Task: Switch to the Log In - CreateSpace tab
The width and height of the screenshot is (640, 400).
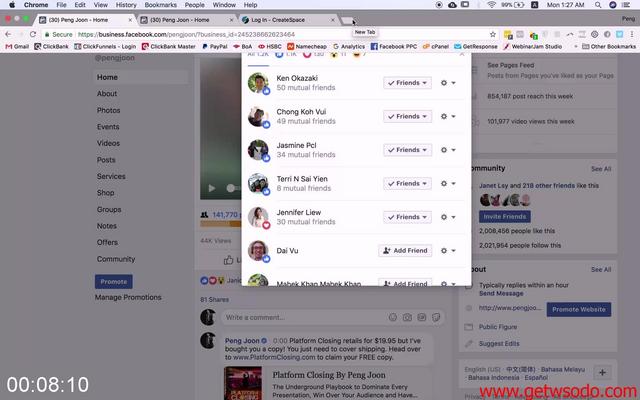Action: click(288, 20)
